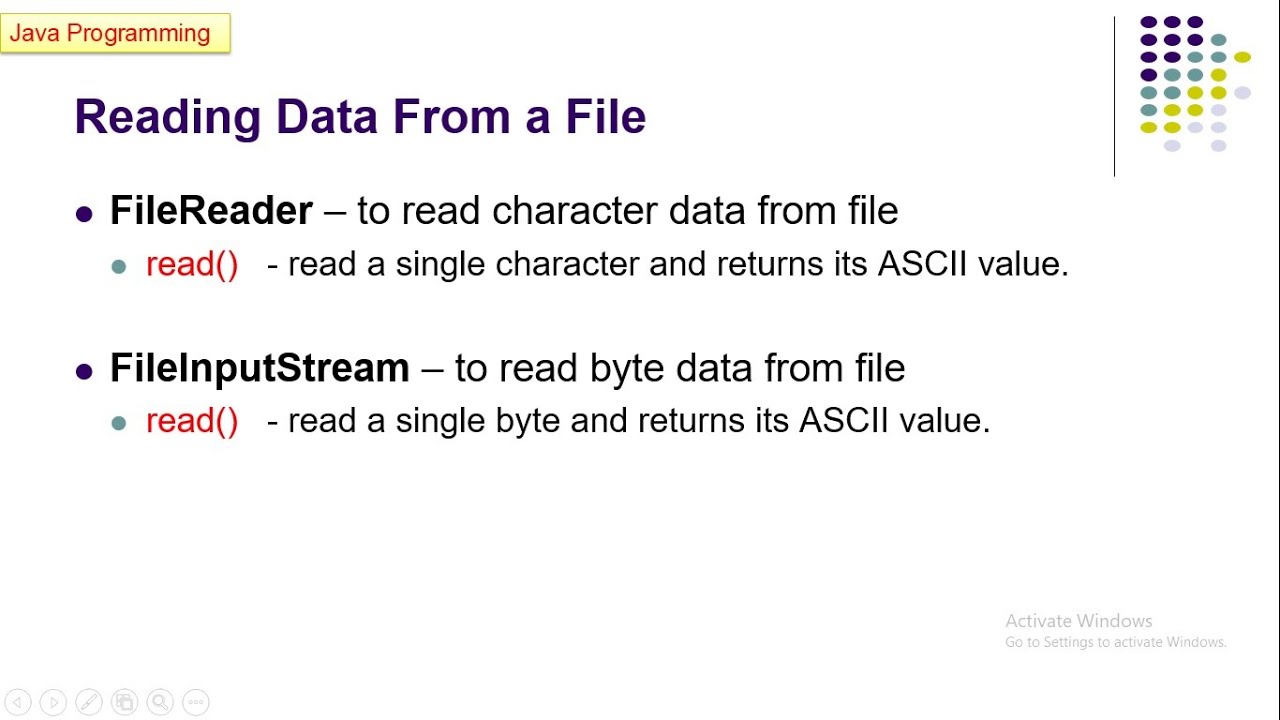Viewport: 1280px width, 720px height.
Task: Click the bold FileReader word
Action: [211, 210]
